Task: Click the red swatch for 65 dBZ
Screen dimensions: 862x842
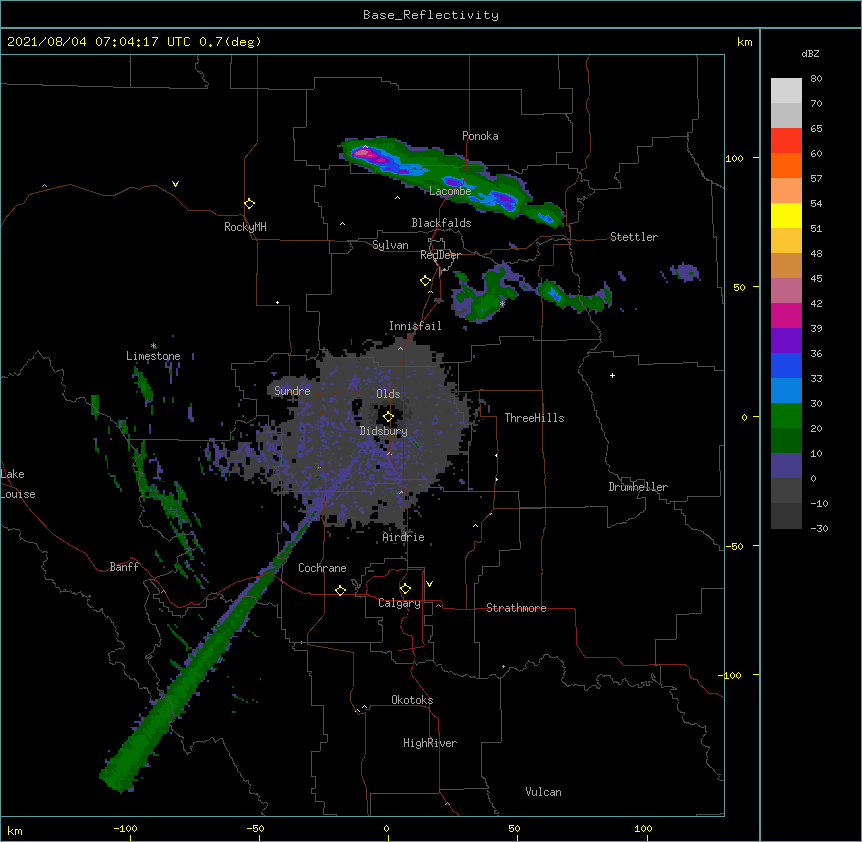Action: coord(786,140)
